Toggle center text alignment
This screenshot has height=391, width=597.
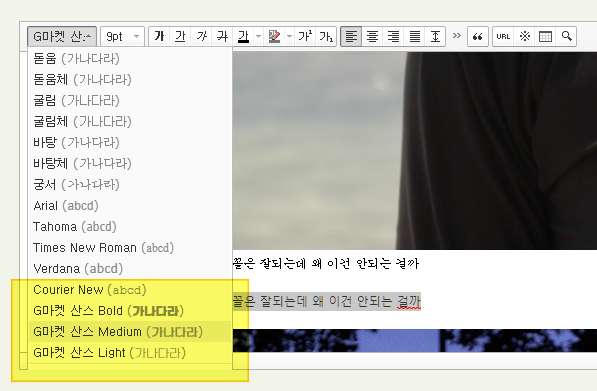372,37
